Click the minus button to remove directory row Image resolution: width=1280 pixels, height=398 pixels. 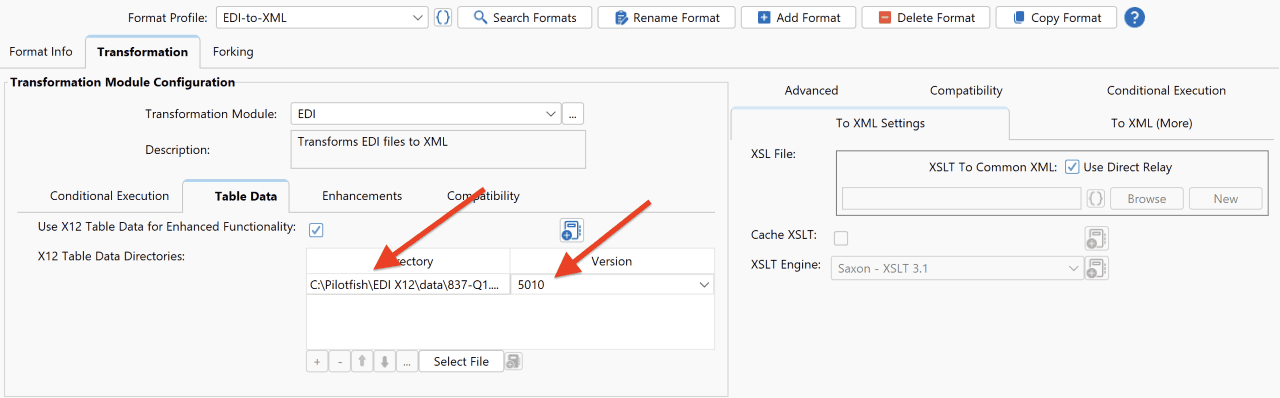[339, 361]
